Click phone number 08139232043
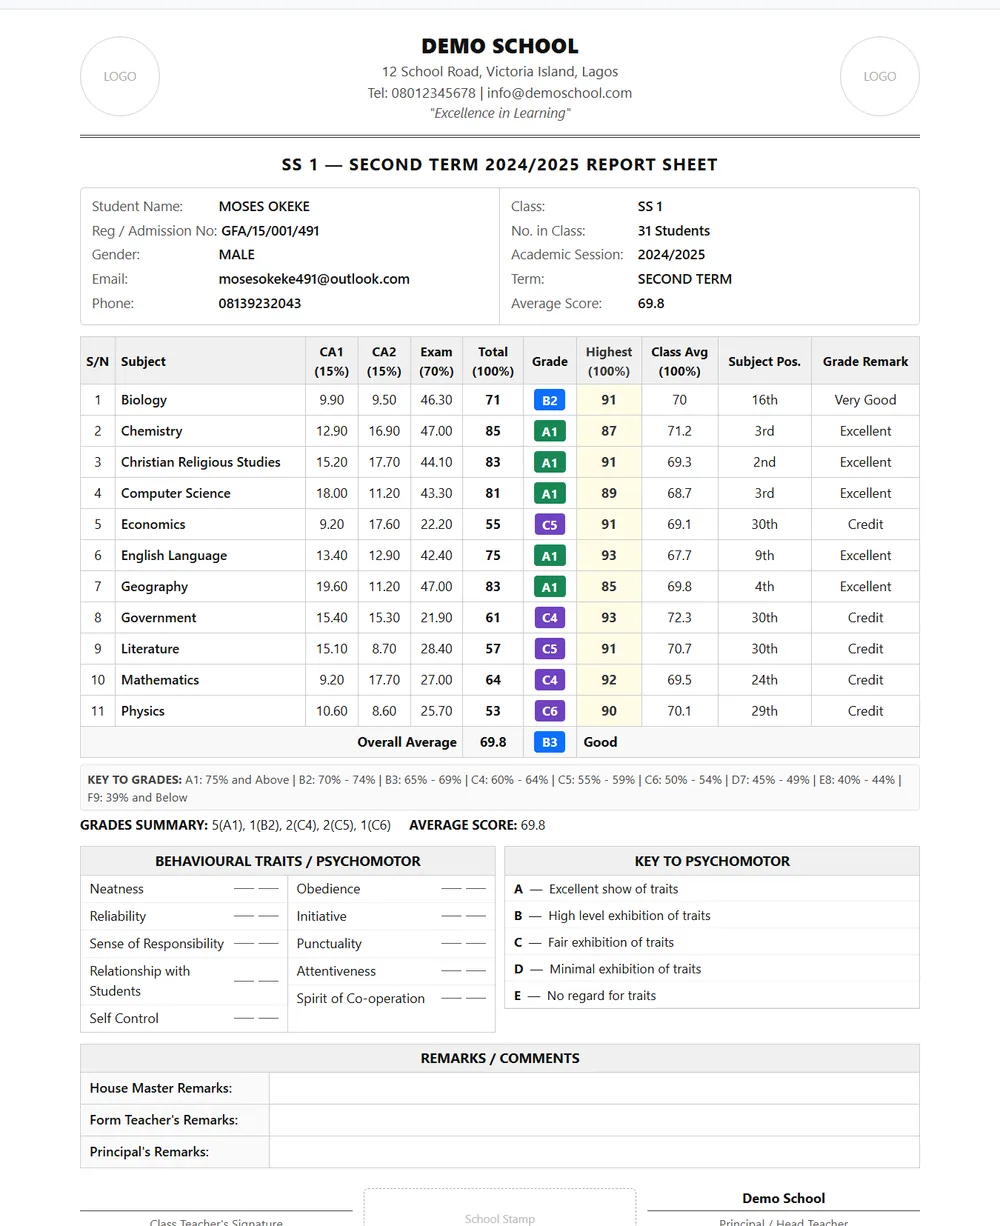Screen dimensions: 1000x1226 point(260,303)
